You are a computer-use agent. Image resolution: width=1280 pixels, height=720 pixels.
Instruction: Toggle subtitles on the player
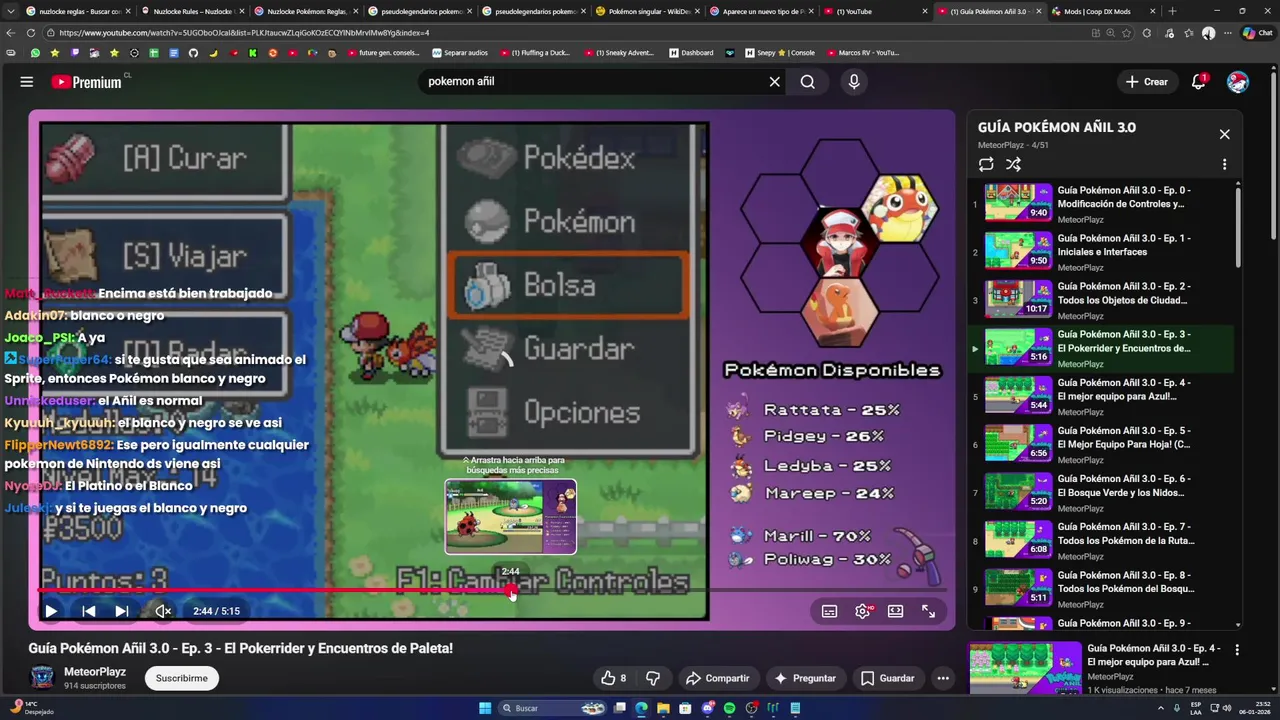(829, 611)
